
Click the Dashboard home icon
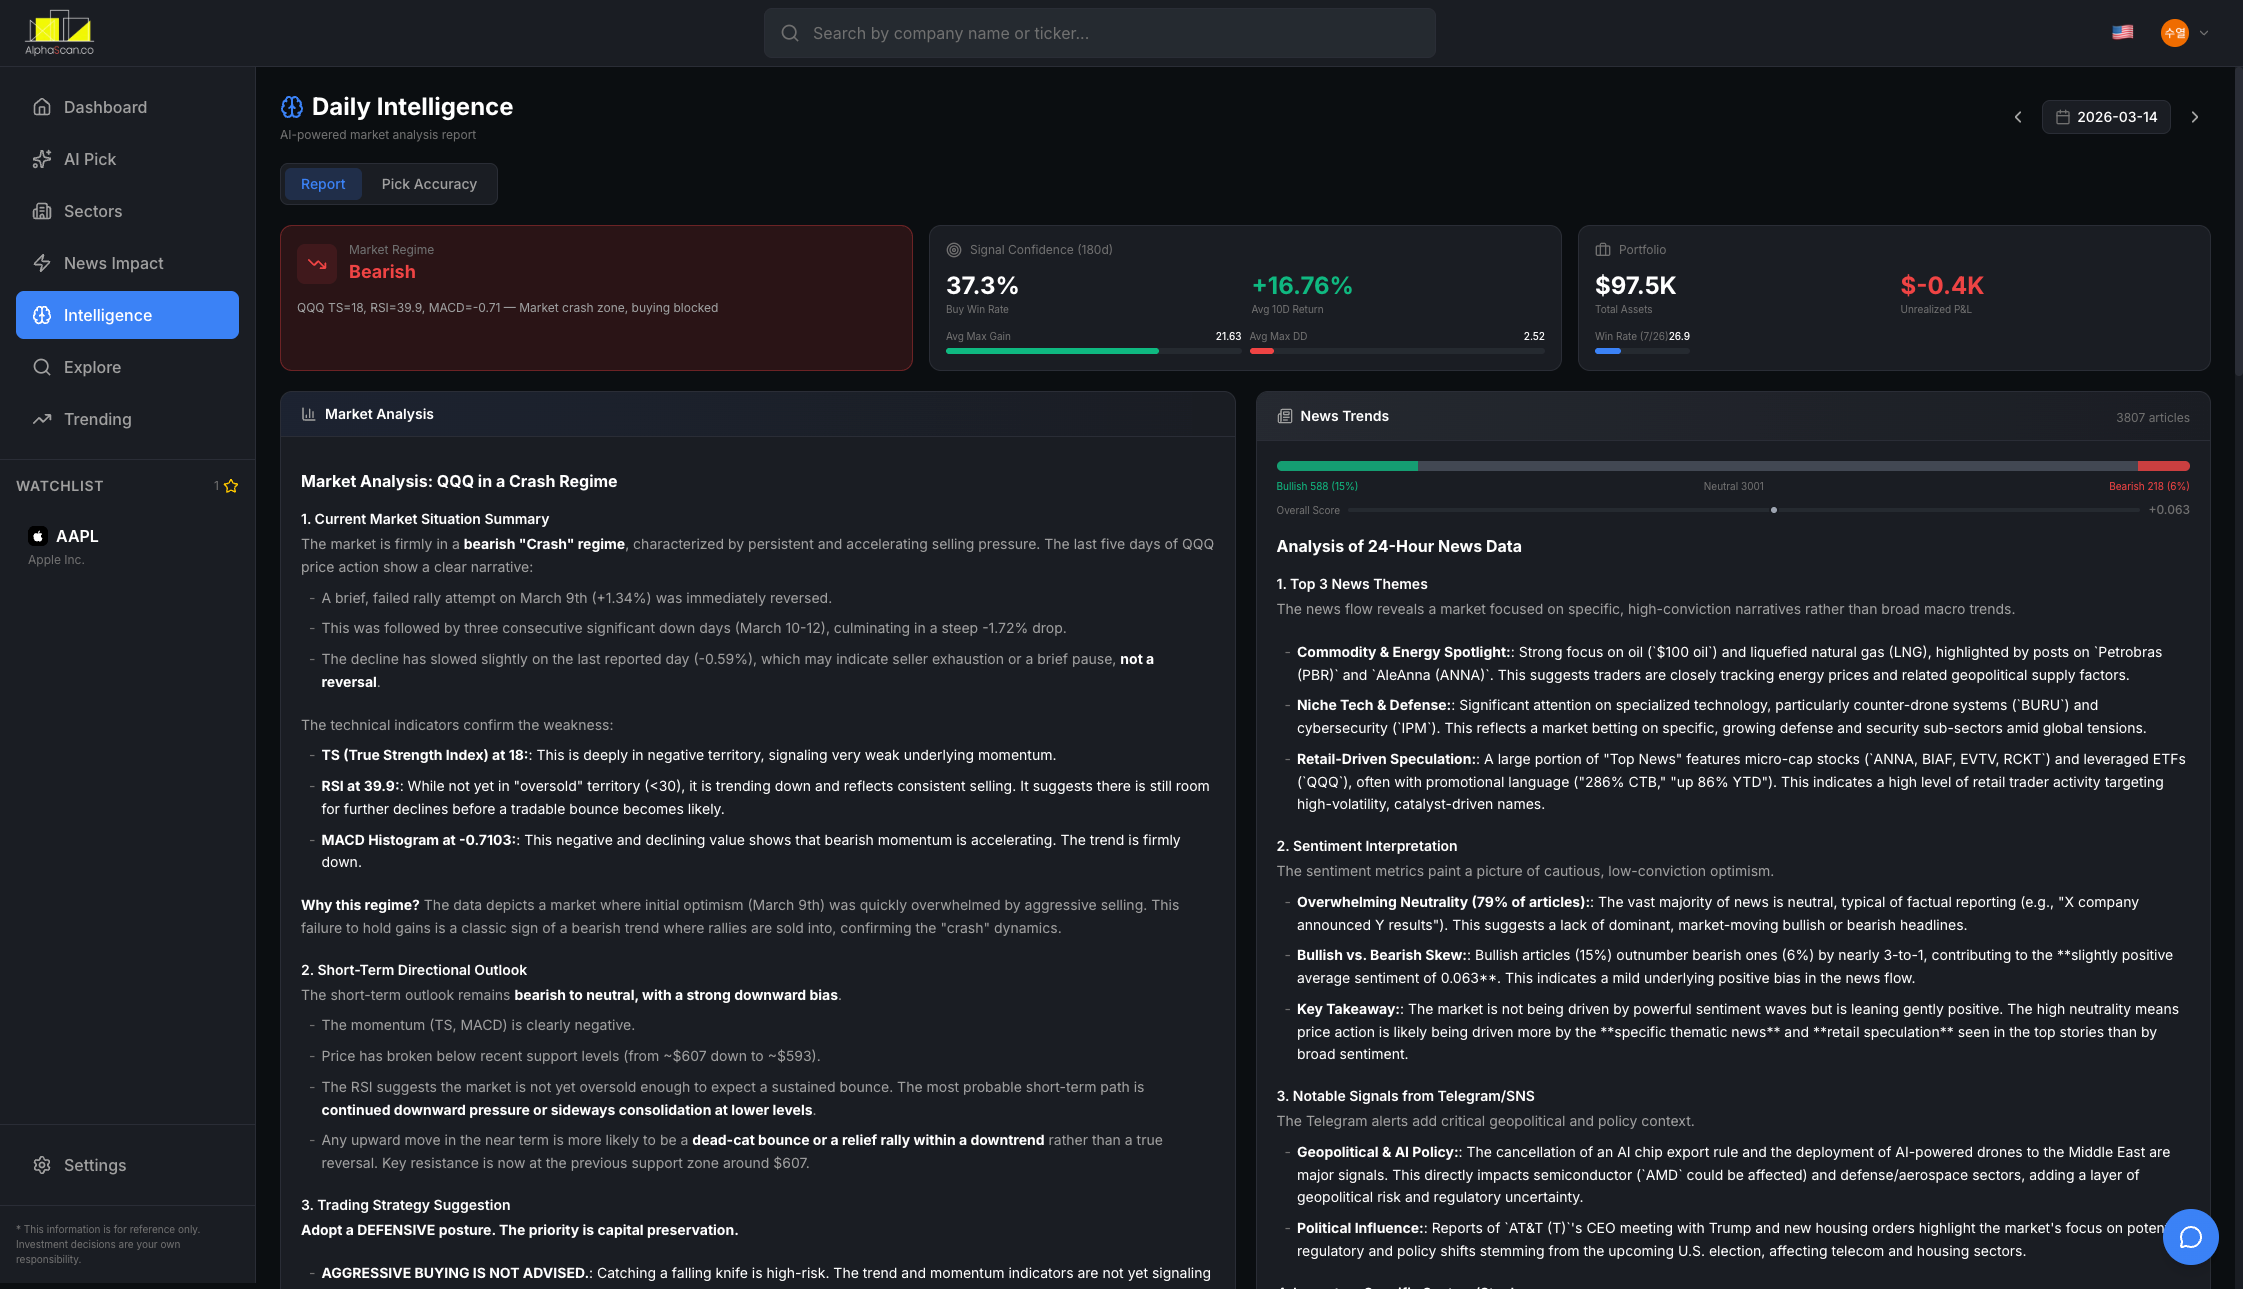(42, 107)
